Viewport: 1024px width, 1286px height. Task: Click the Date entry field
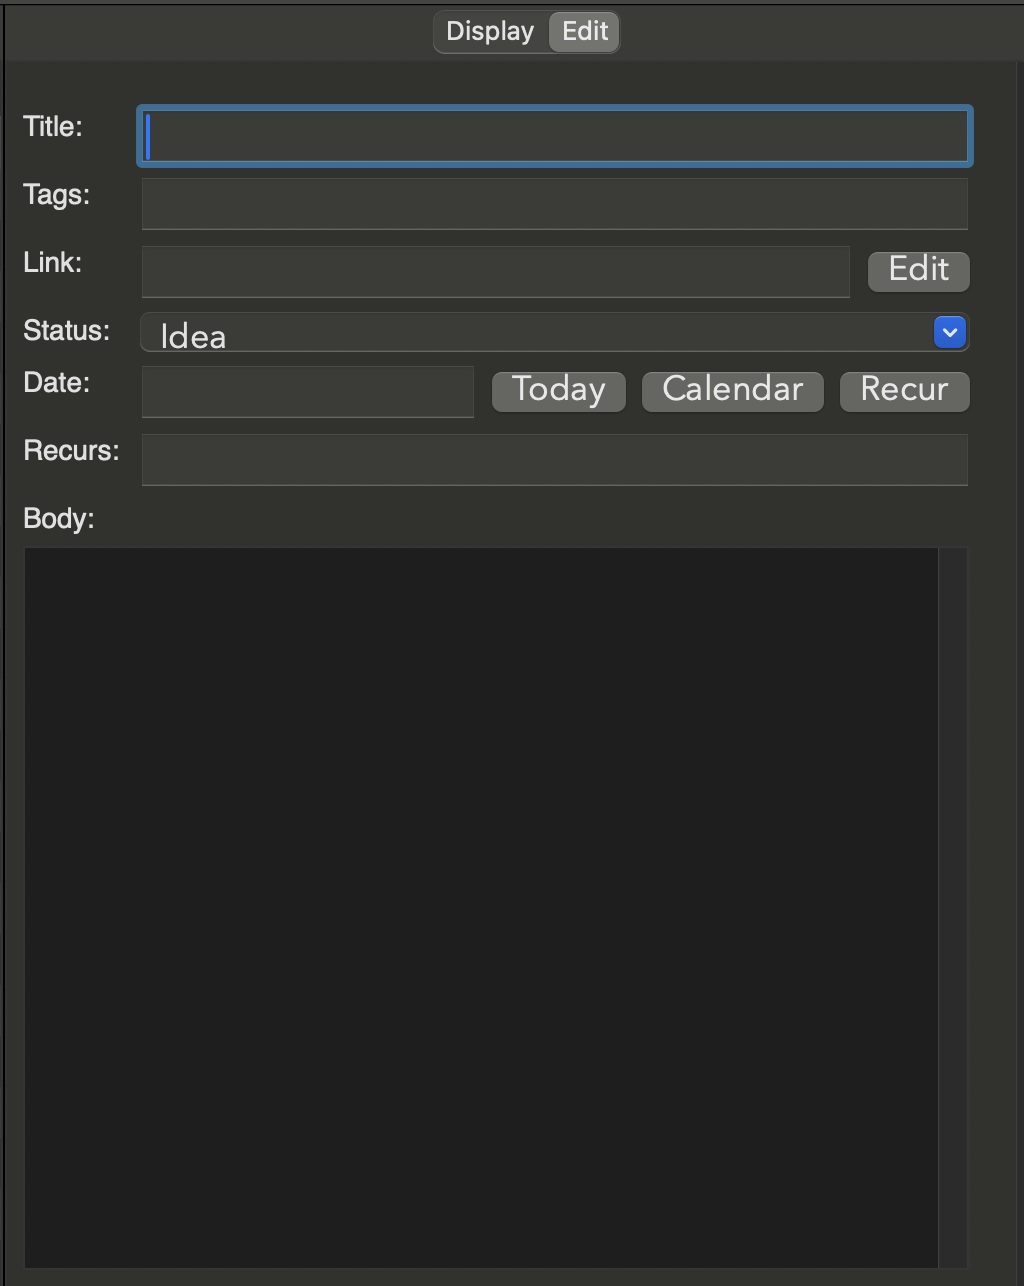point(307,392)
